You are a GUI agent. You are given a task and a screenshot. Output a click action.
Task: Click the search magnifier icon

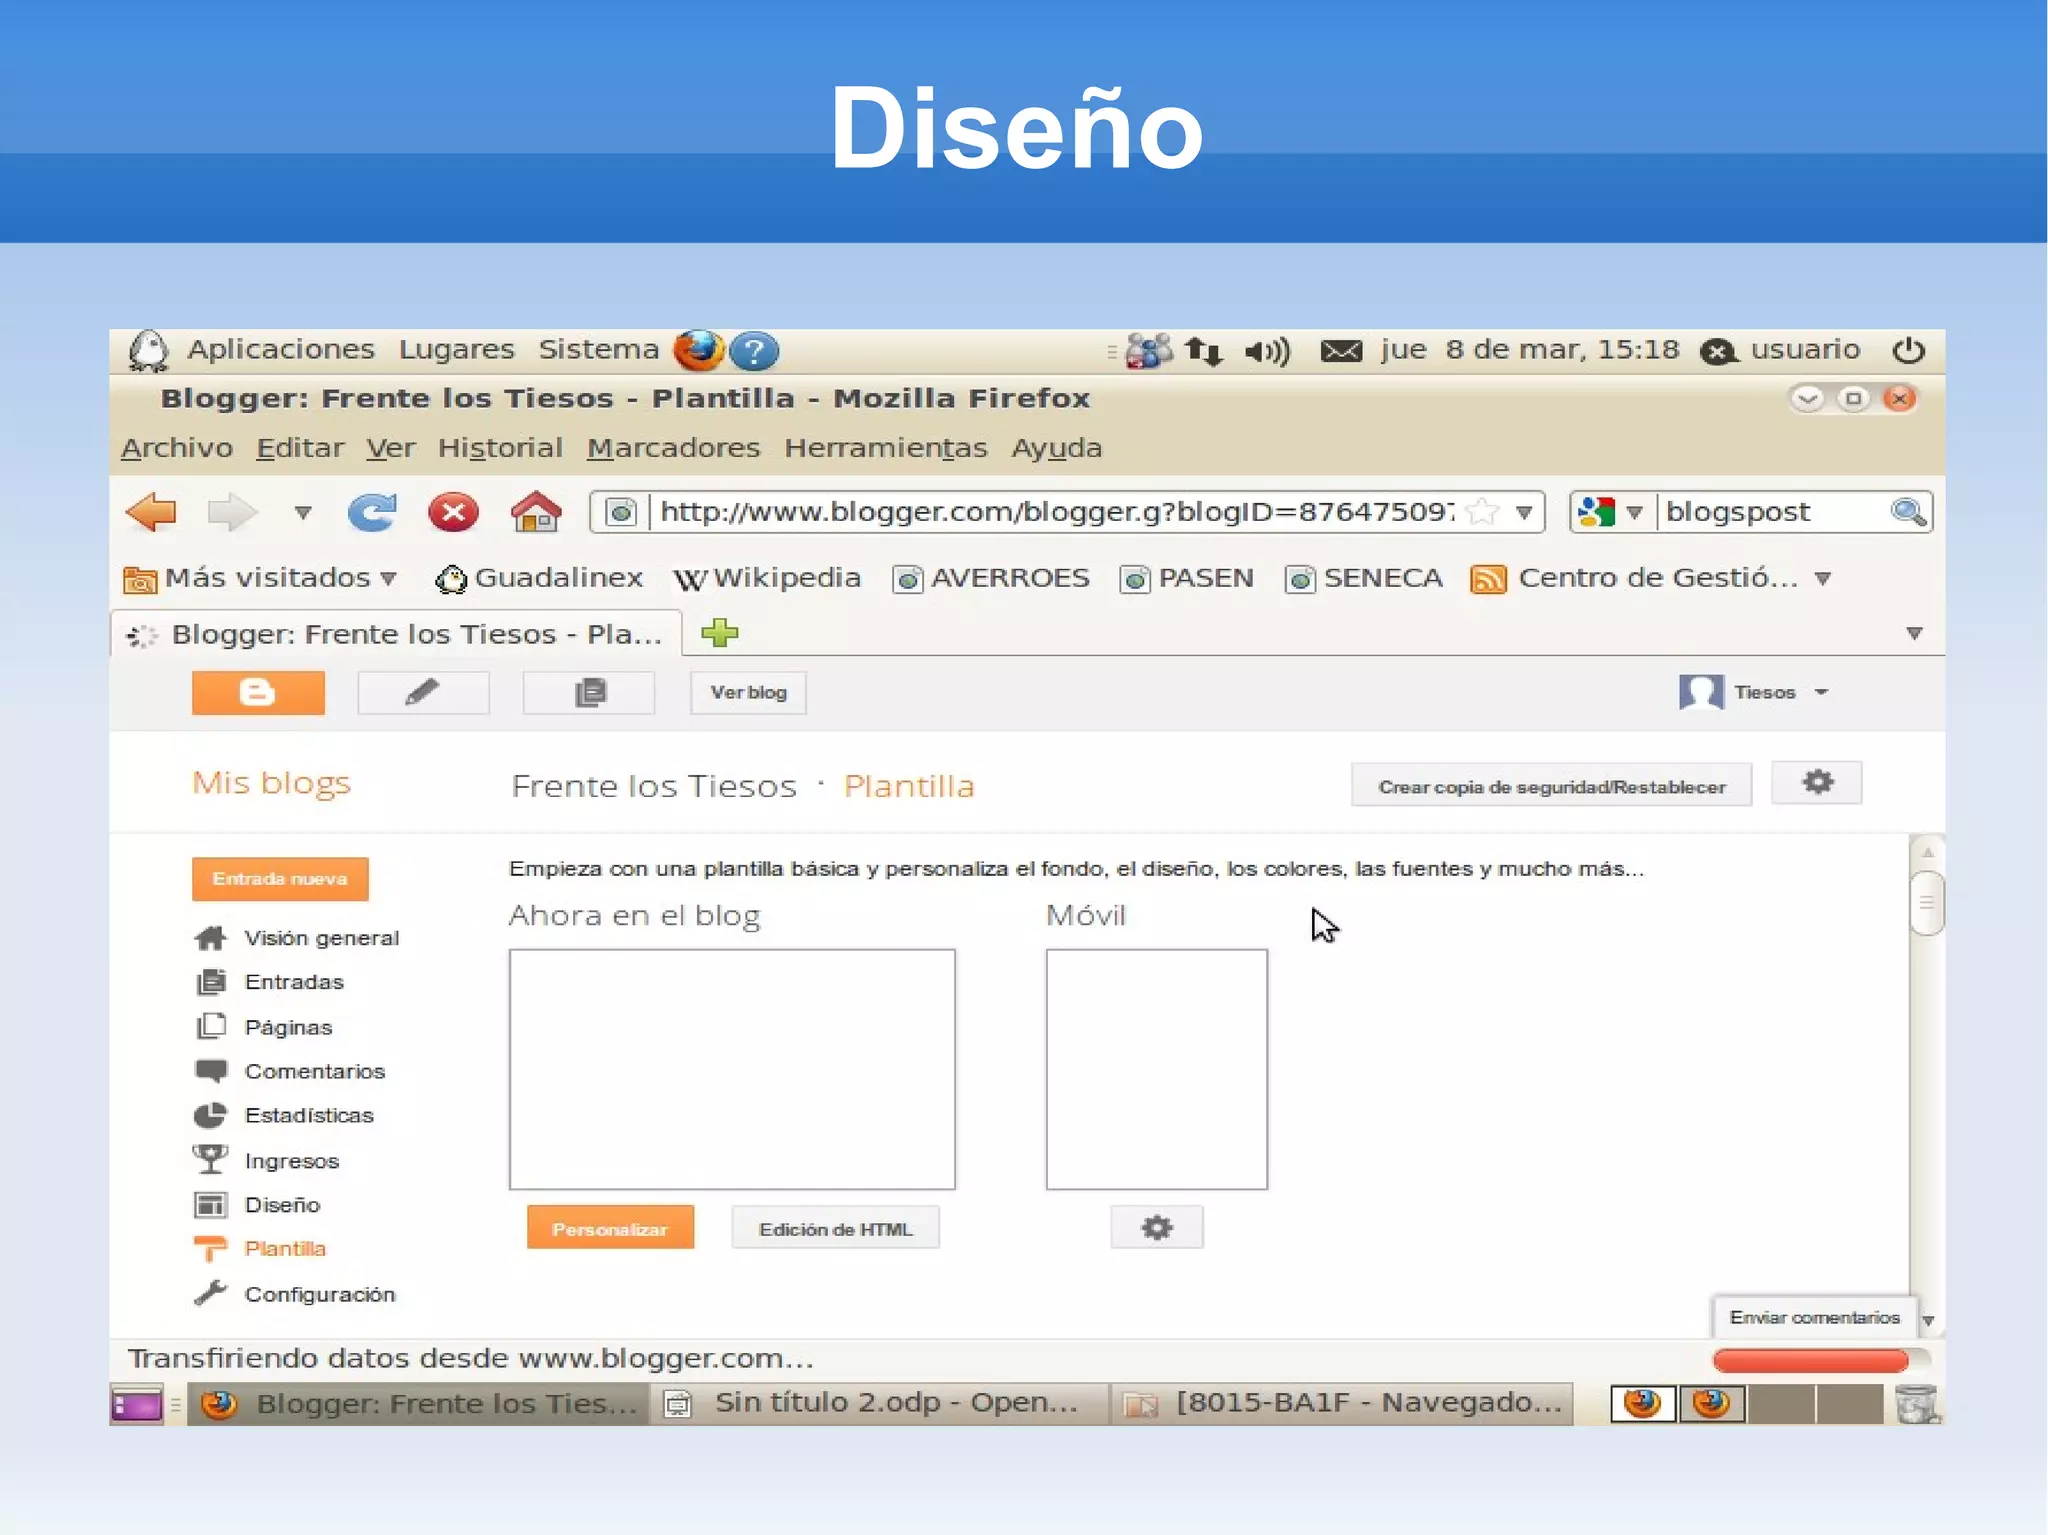point(1908,512)
